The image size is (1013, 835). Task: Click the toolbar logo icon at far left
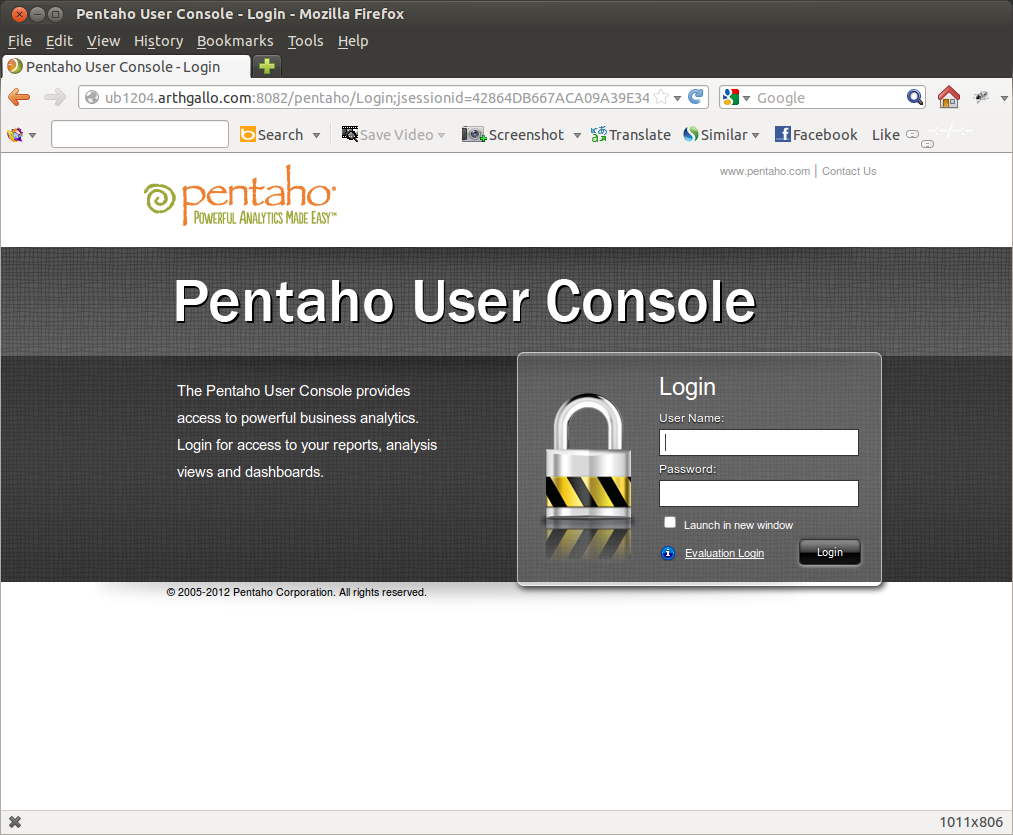click(x=15, y=134)
